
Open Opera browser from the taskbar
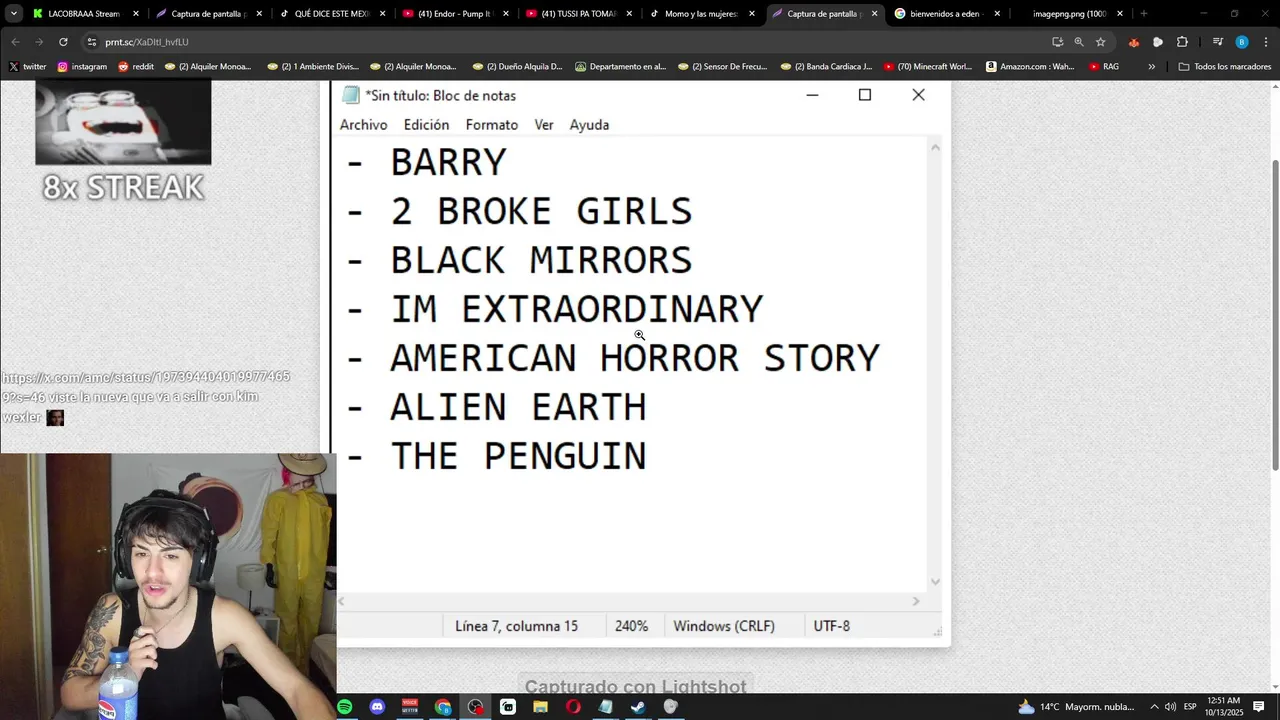[573, 707]
